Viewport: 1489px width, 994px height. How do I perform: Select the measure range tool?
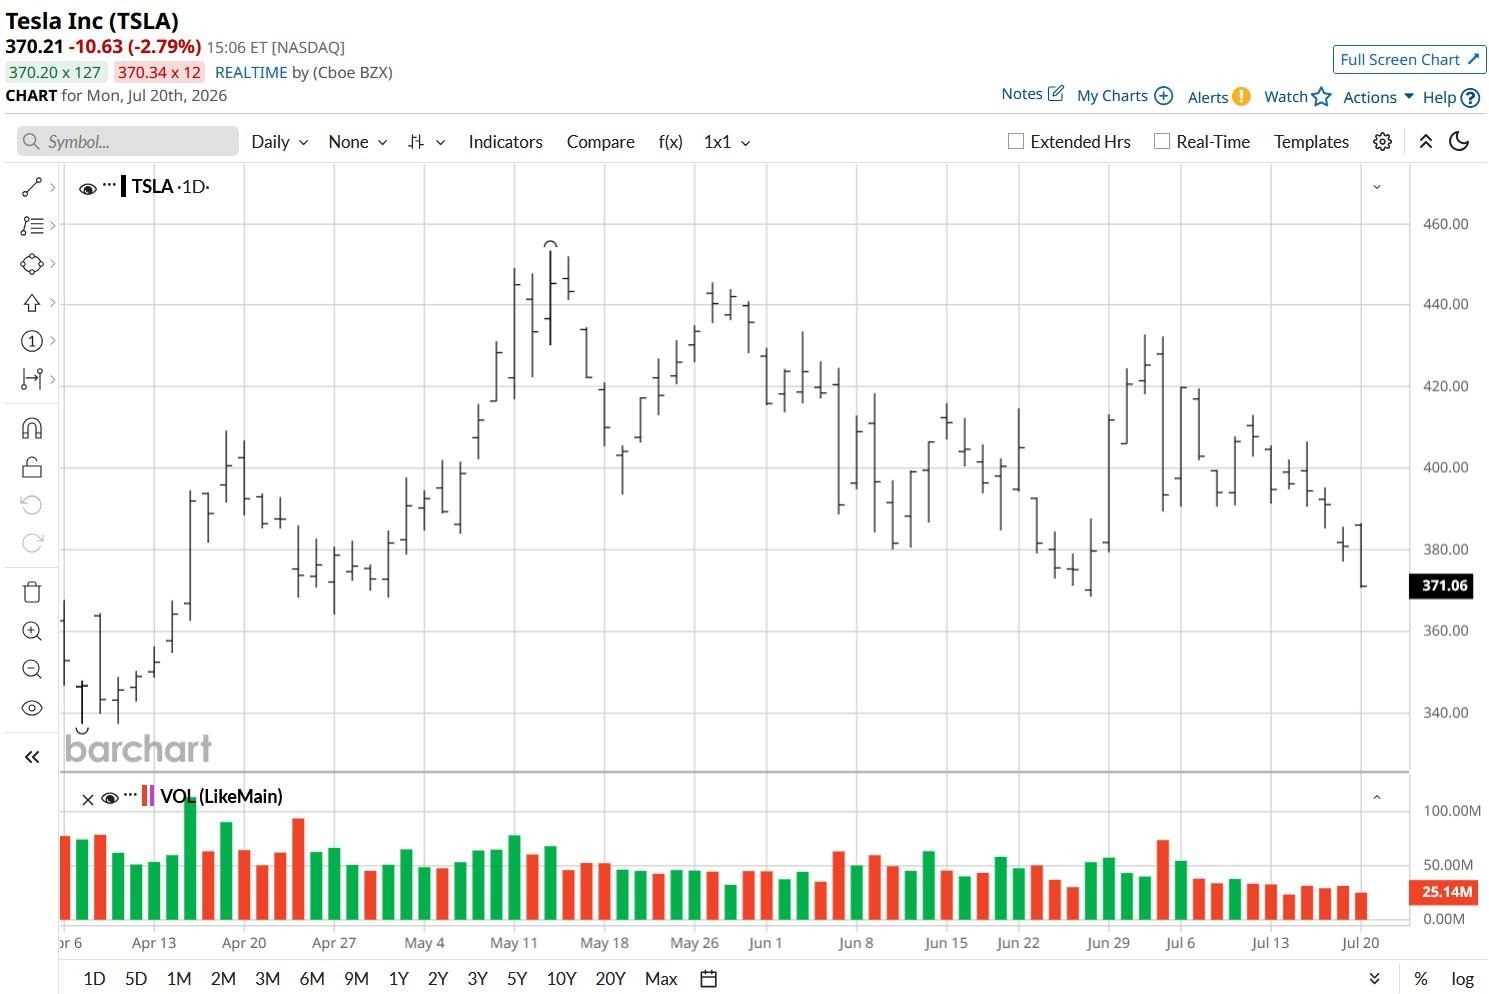32,379
